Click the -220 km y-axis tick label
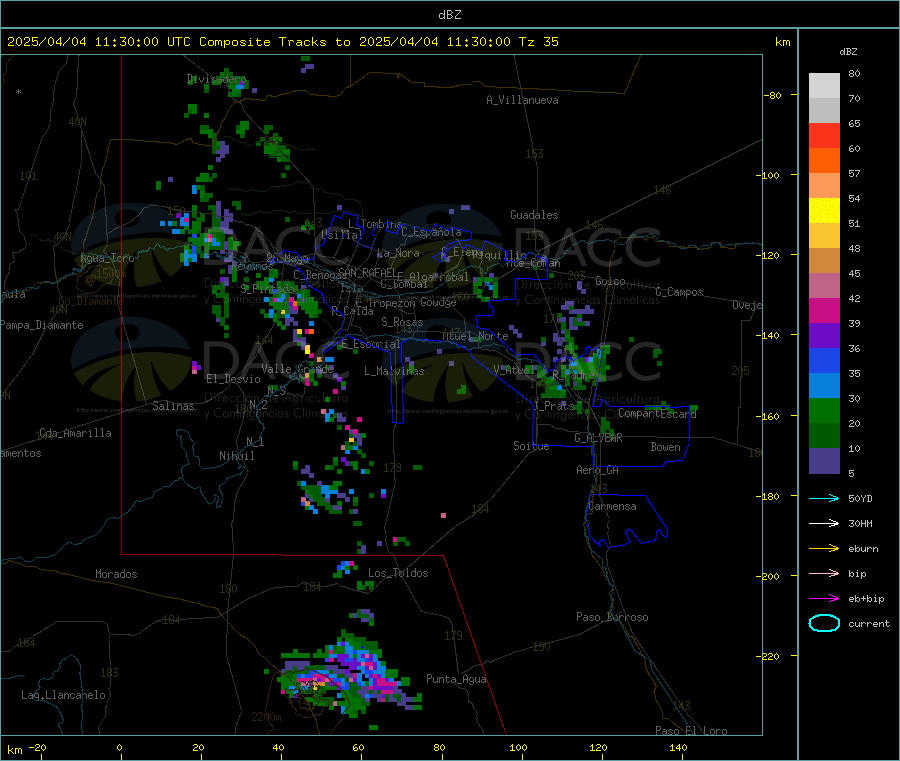 point(770,657)
